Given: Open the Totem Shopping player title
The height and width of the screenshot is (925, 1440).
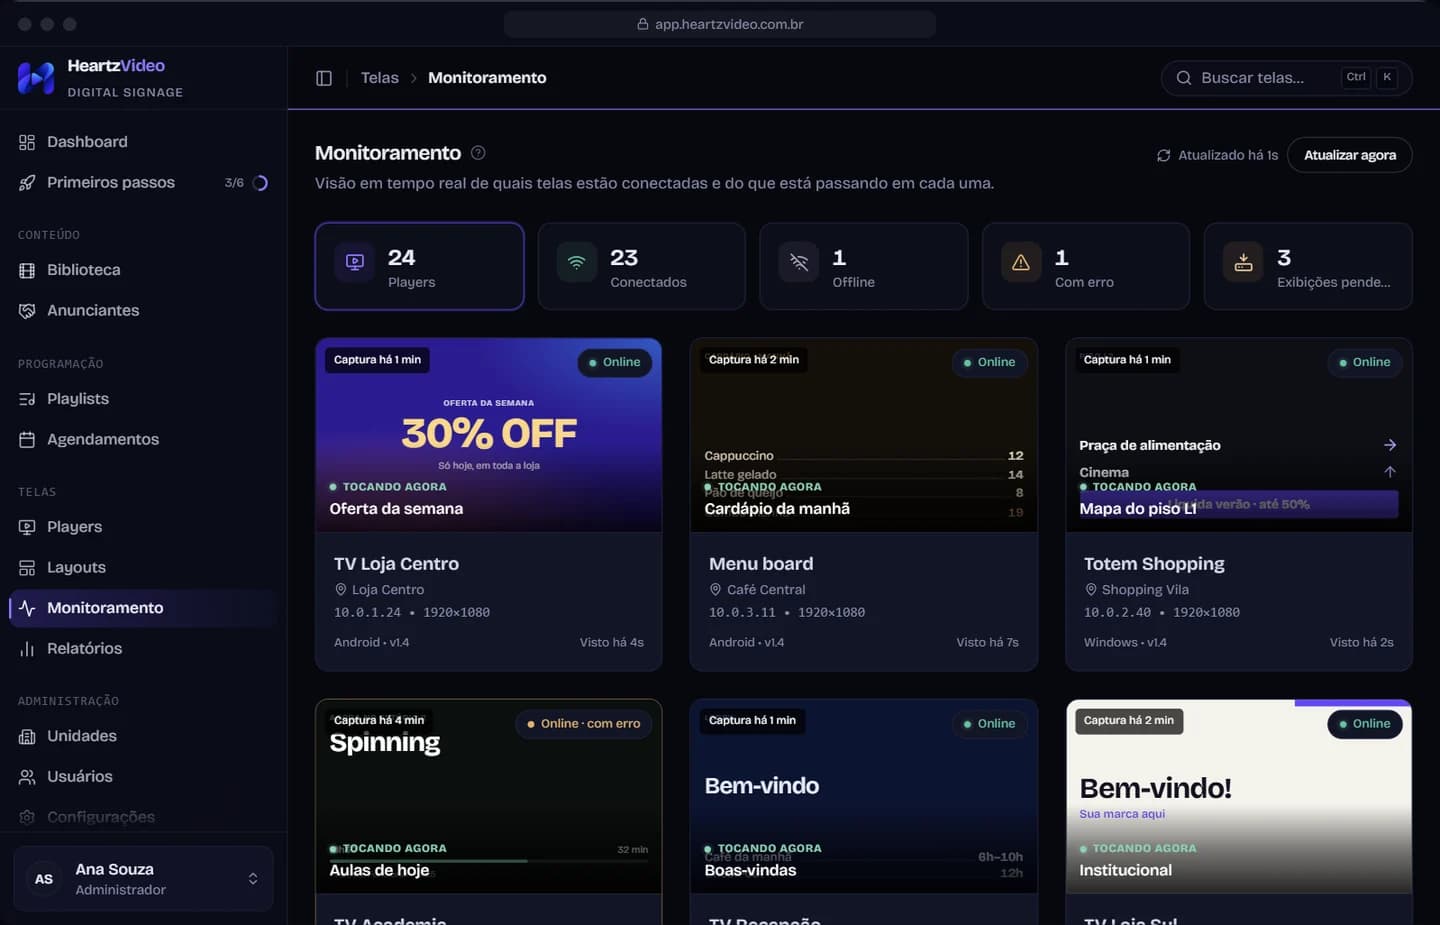Looking at the screenshot, I should click(1154, 564).
